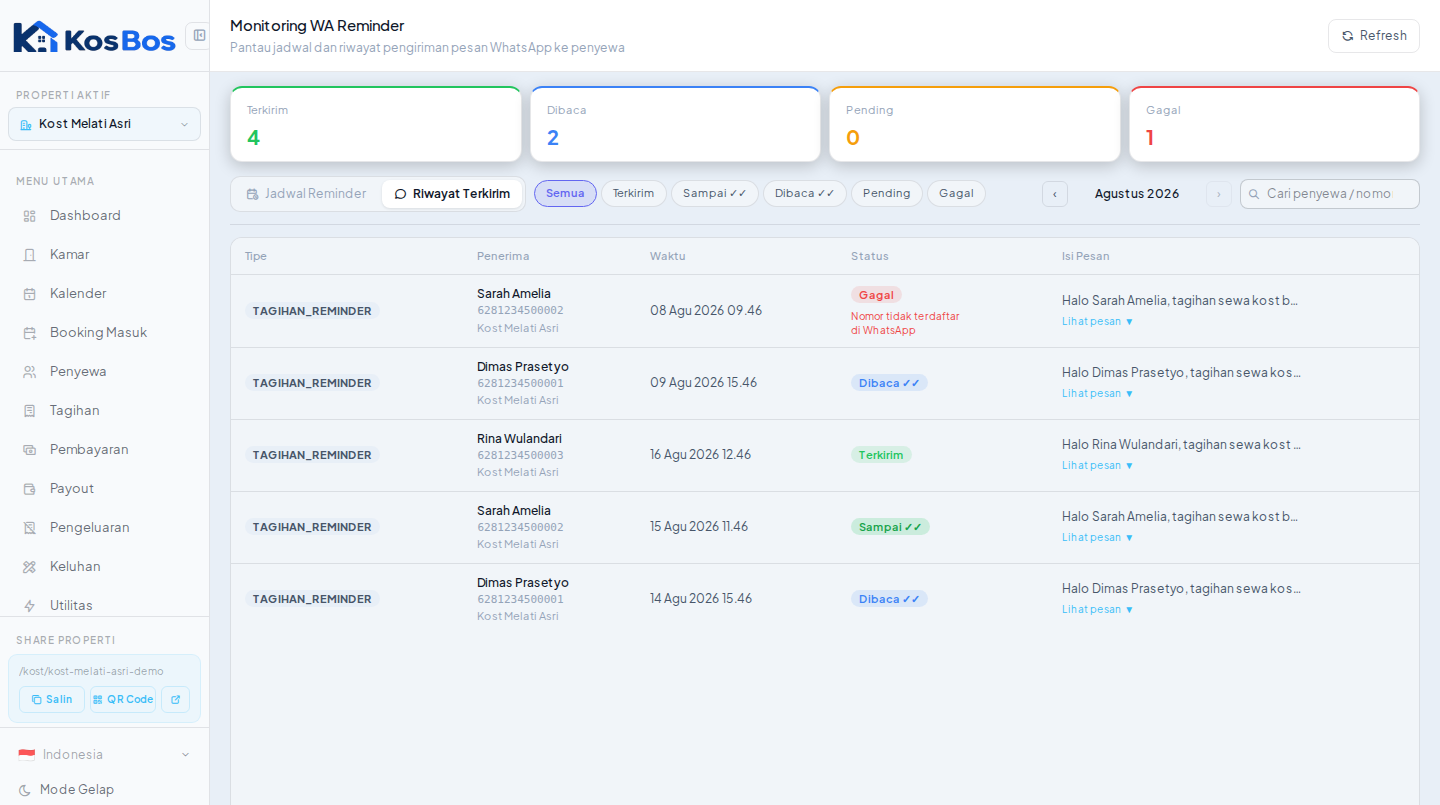The image size is (1440, 805).
Task: Open the Indonesia language dropdown
Action: [x=104, y=754]
